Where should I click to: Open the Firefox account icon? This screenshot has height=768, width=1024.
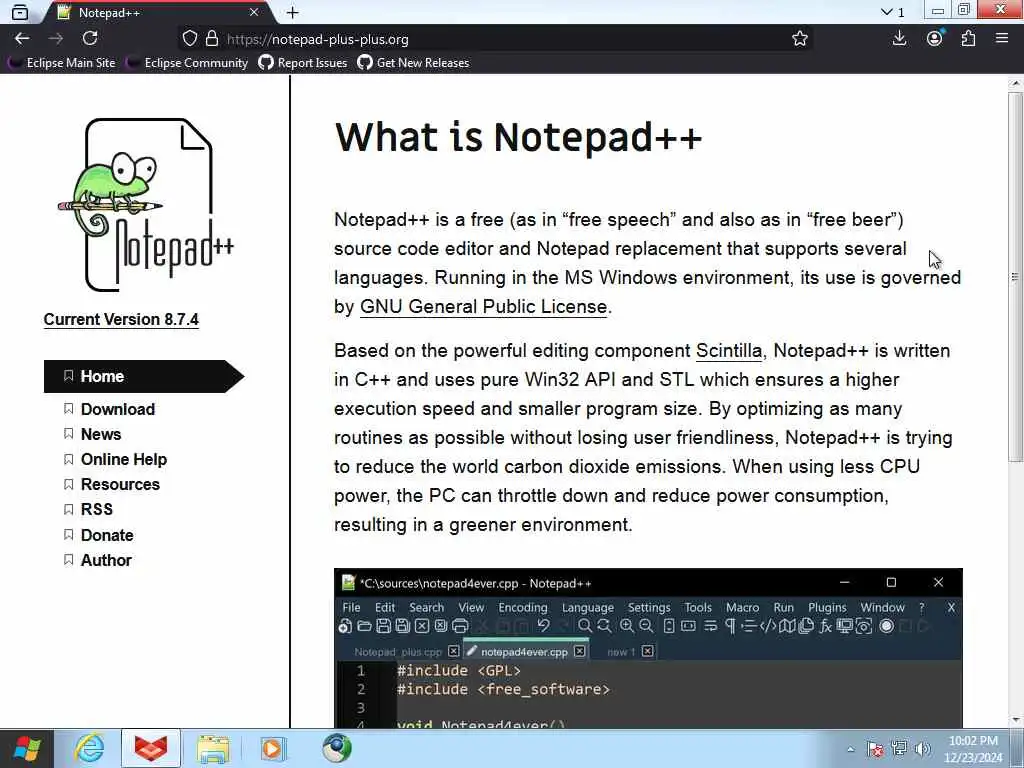click(x=935, y=39)
